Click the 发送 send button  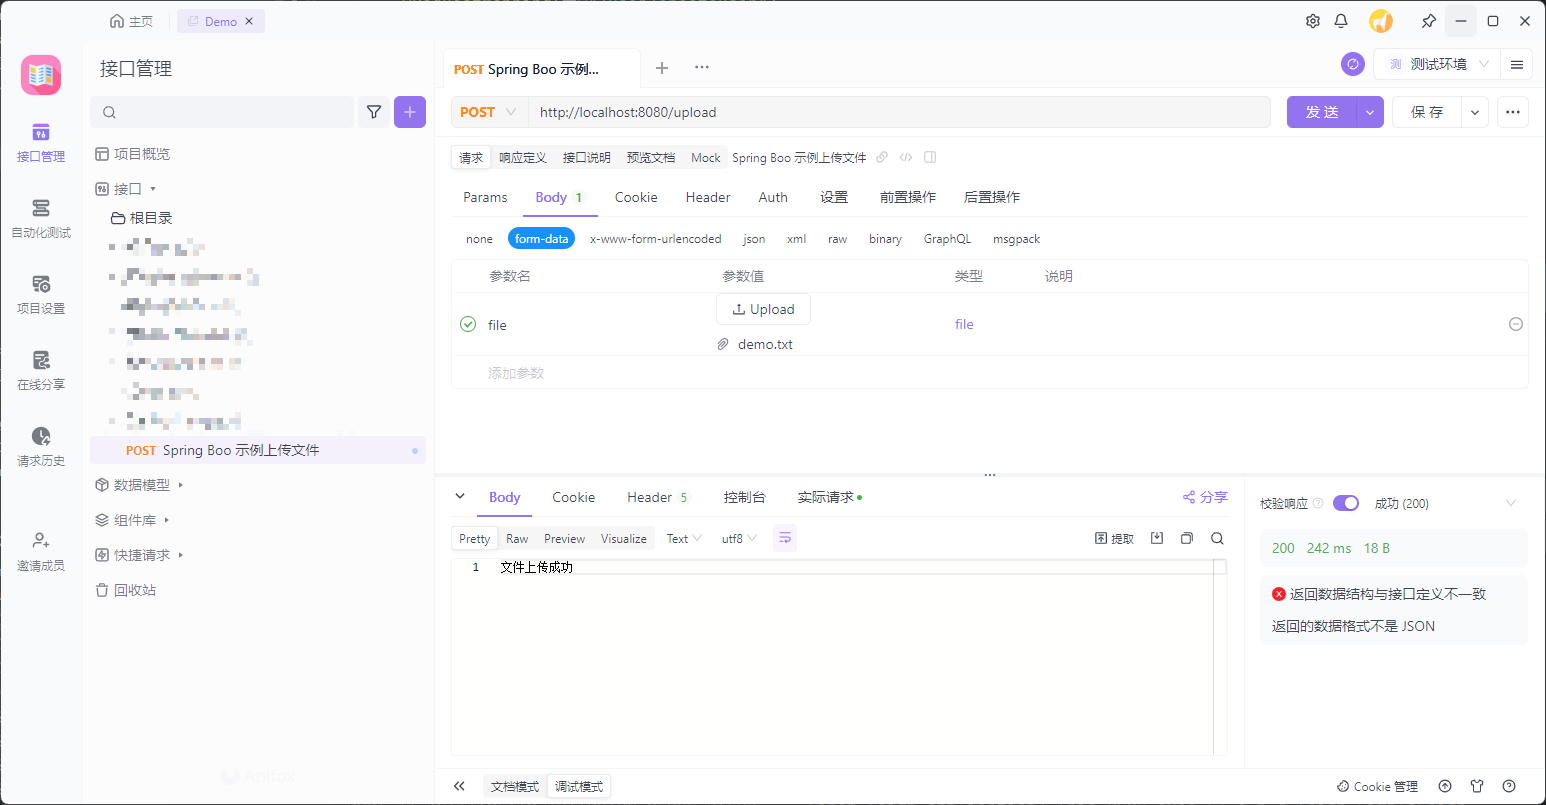tap(1321, 112)
